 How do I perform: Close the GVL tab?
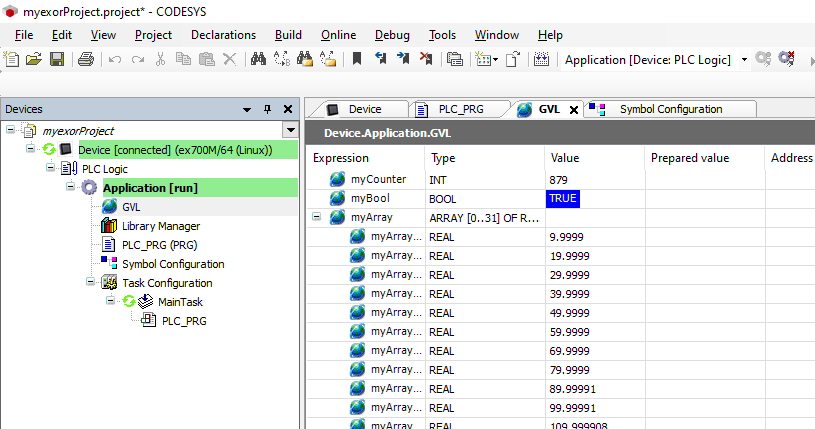point(574,110)
